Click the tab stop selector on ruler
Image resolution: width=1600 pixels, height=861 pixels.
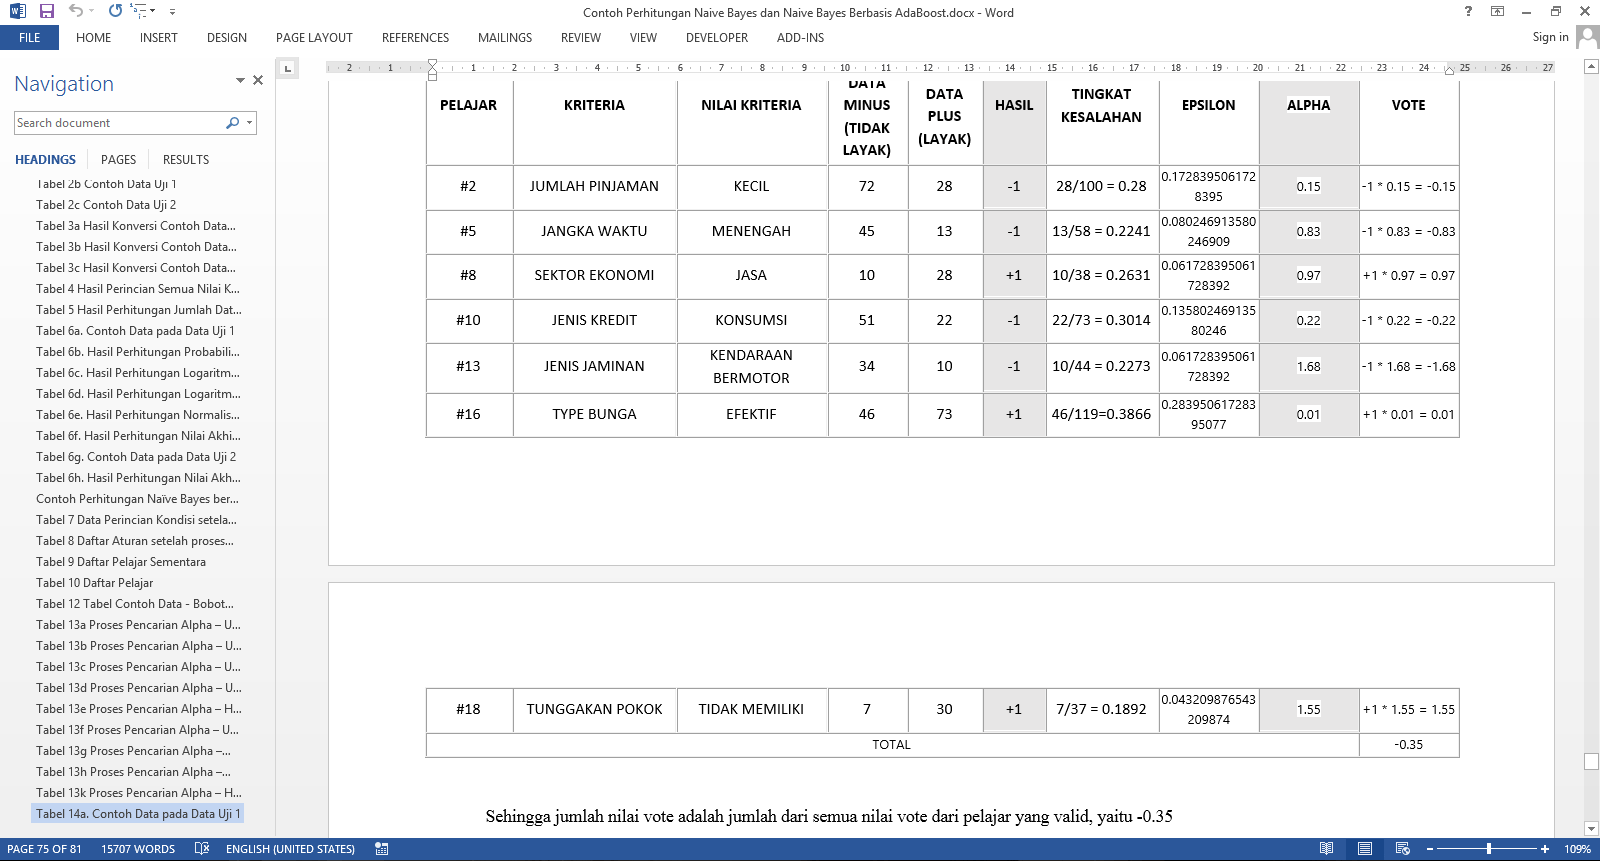click(x=287, y=68)
